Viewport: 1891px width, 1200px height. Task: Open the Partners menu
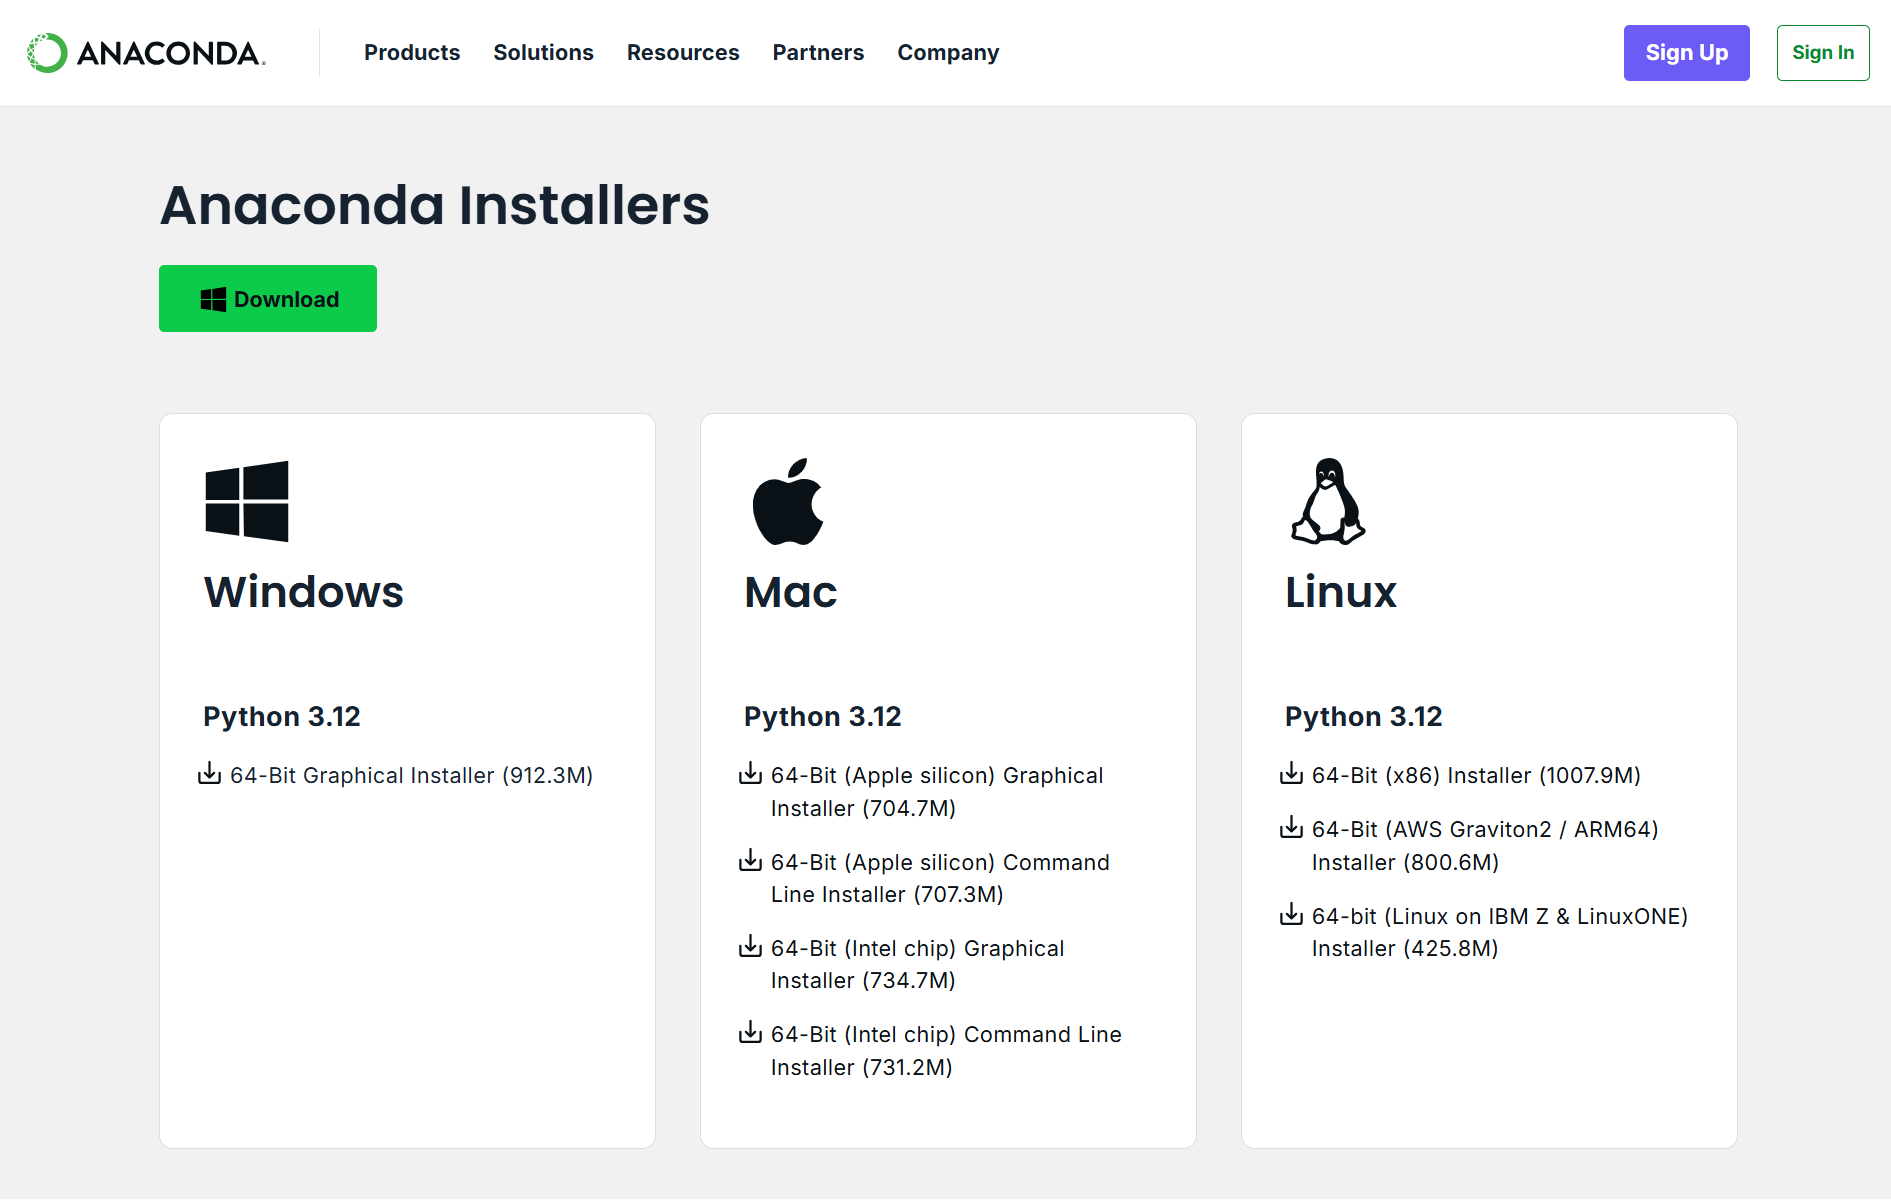(x=818, y=53)
